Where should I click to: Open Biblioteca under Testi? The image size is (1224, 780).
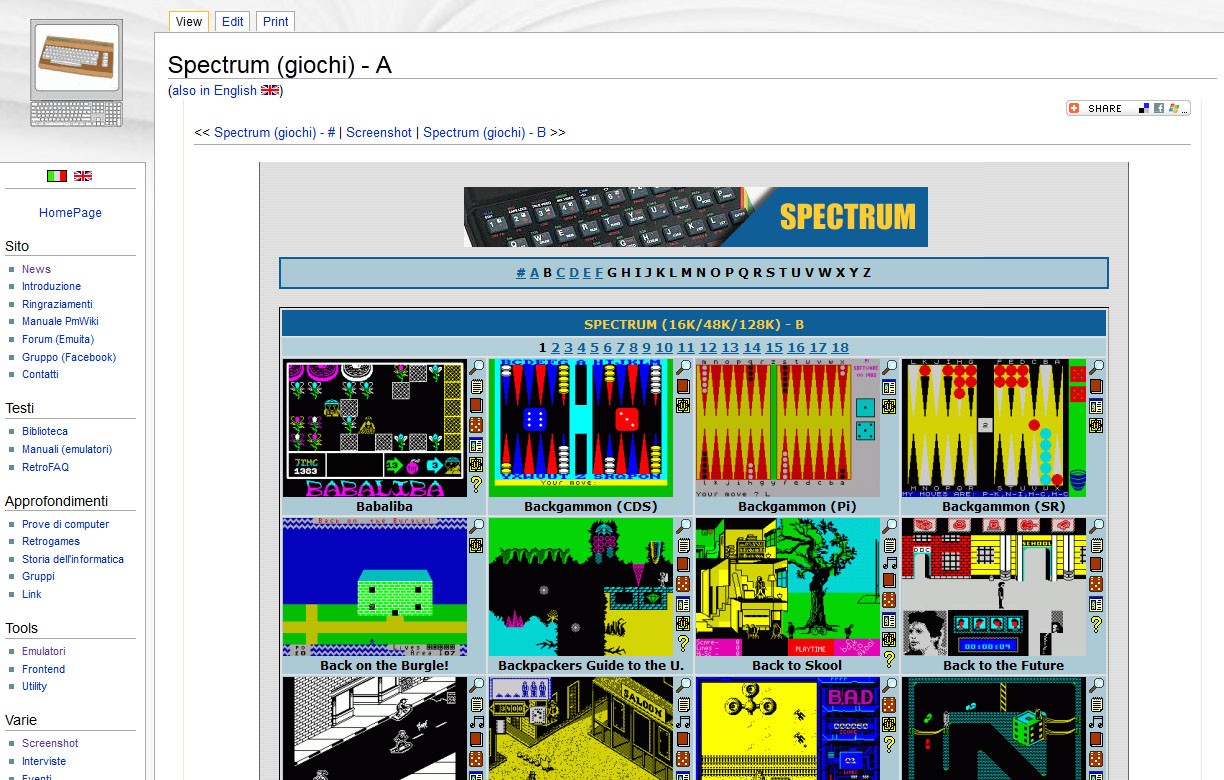(x=45, y=432)
